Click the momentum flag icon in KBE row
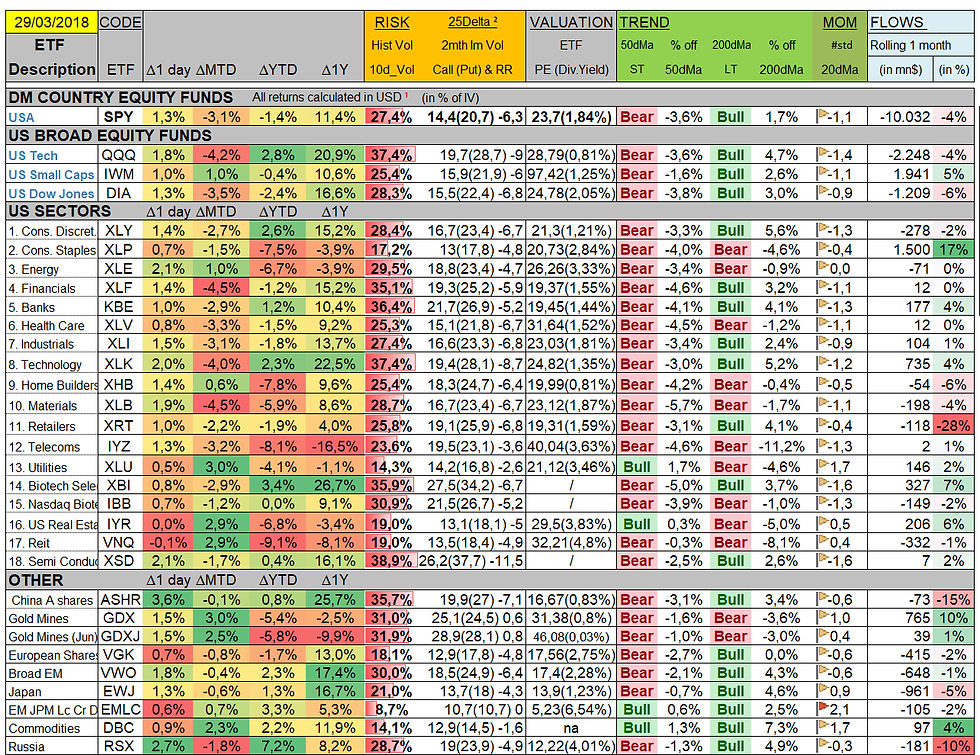The width and height of the screenshot is (980, 755). (823, 305)
